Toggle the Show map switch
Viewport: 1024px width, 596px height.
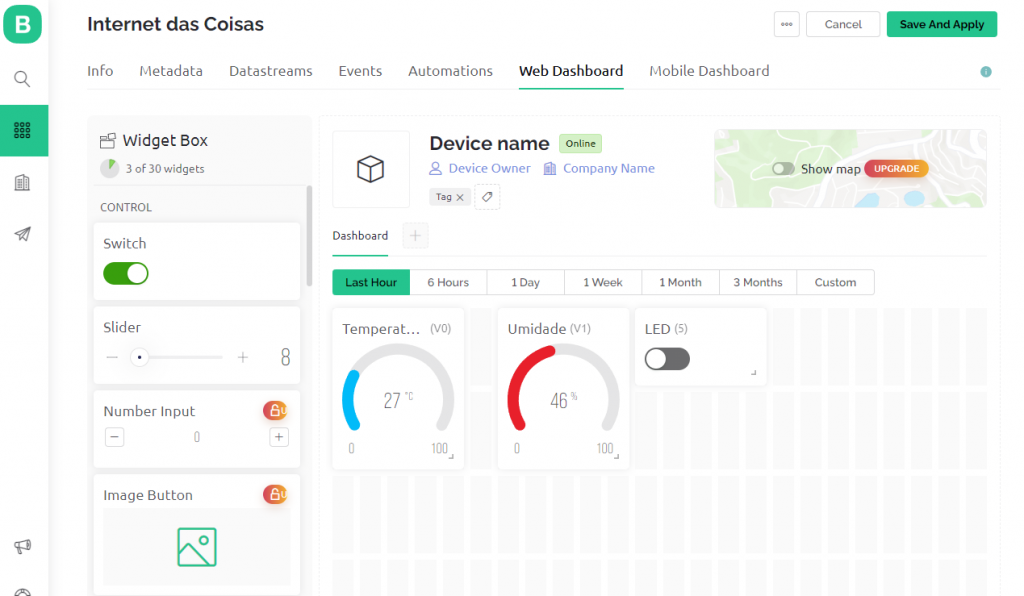click(x=783, y=168)
